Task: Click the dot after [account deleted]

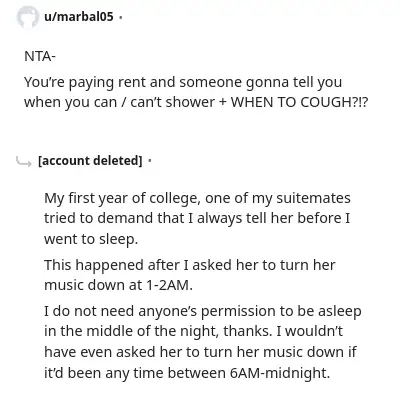Action: tap(149, 161)
